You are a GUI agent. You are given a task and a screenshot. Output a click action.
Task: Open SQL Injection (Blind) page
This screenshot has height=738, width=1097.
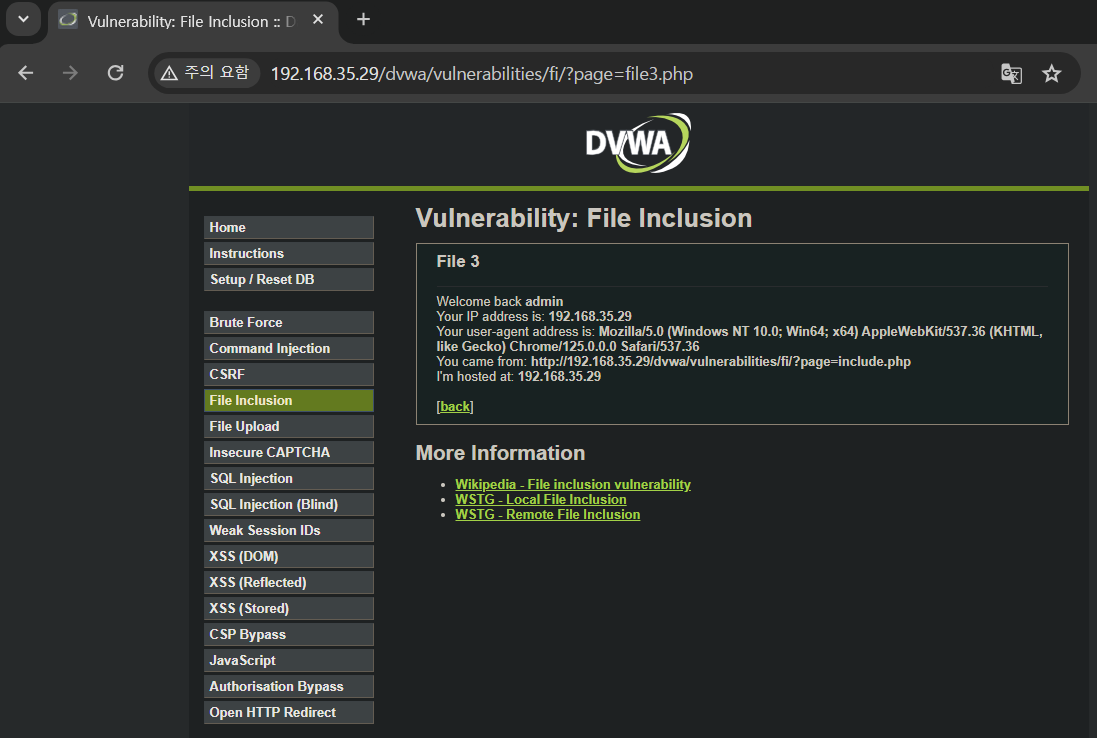coord(288,504)
